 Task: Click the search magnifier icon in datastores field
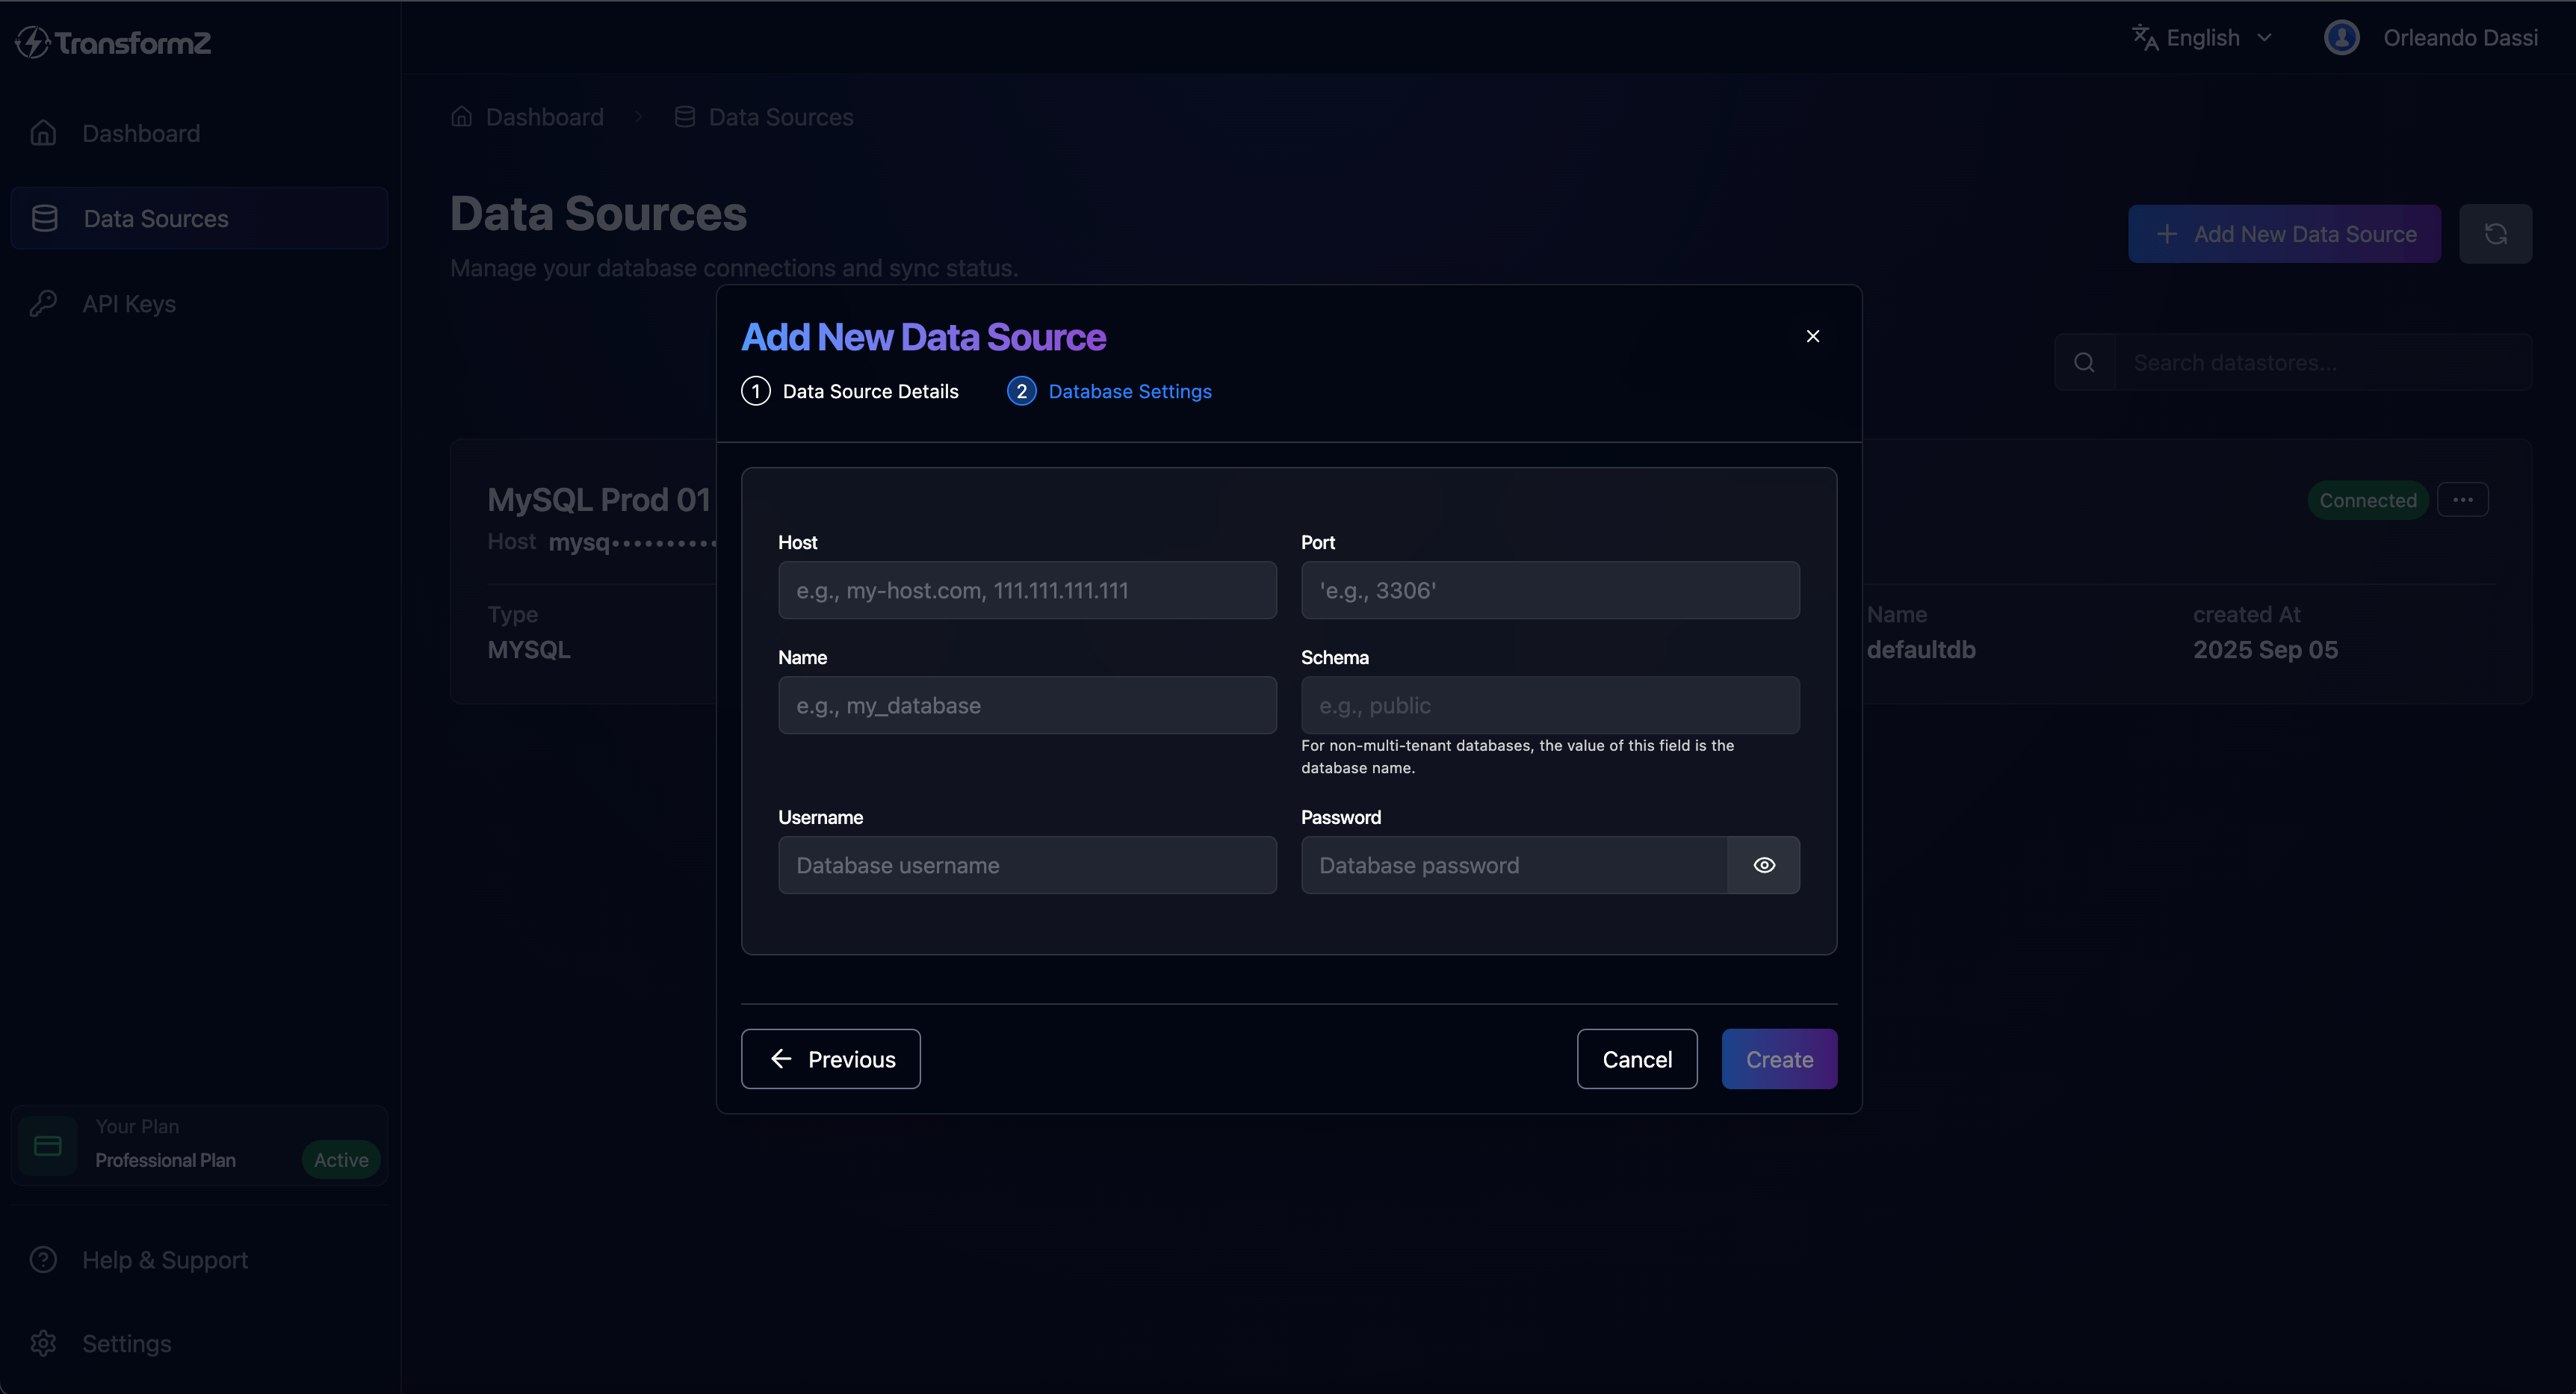click(x=2085, y=361)
